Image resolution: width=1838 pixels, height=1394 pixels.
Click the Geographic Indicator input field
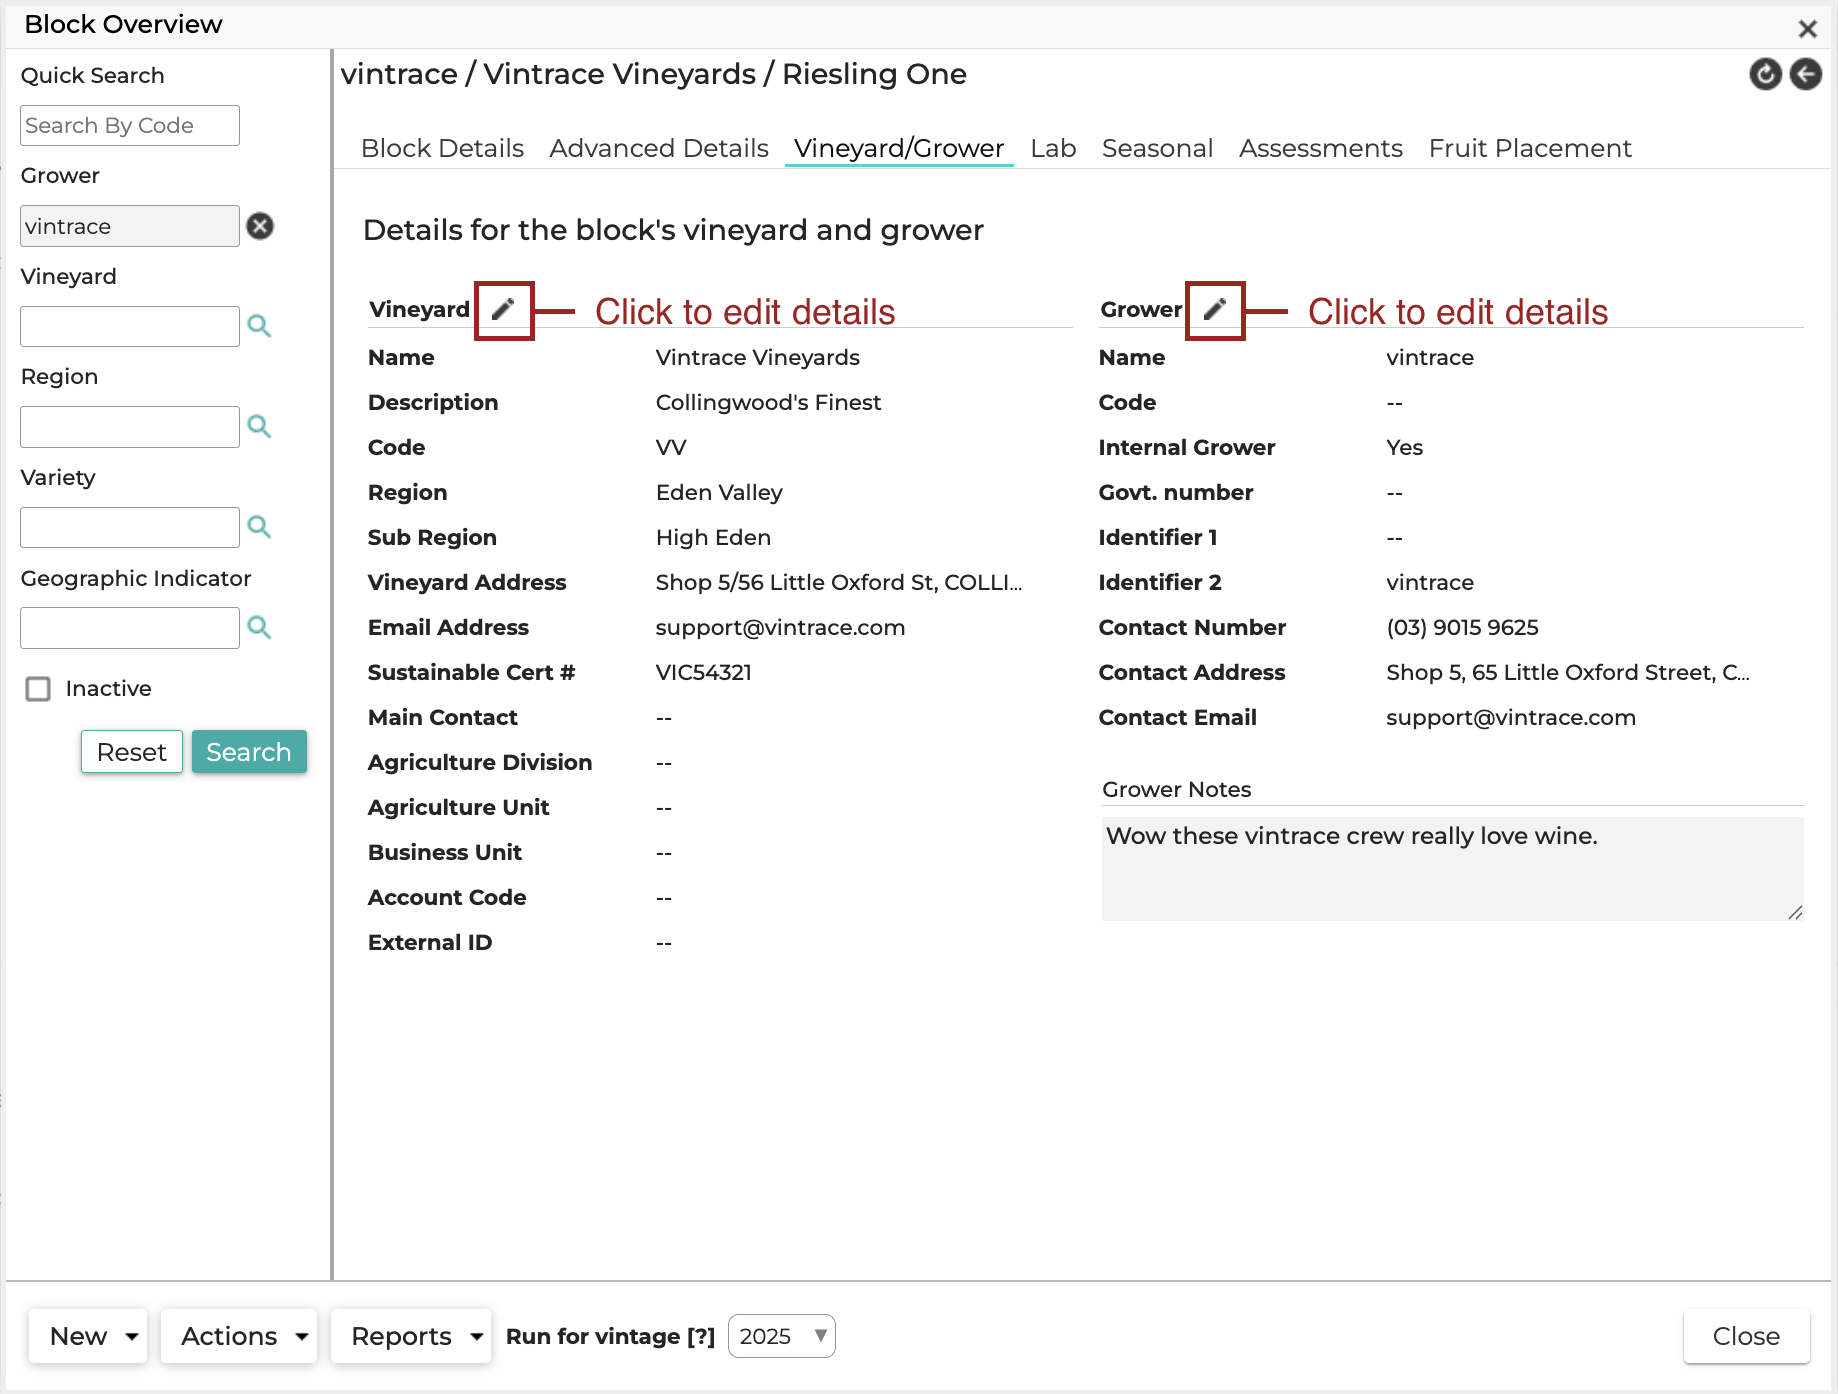[x=130, y=628]
